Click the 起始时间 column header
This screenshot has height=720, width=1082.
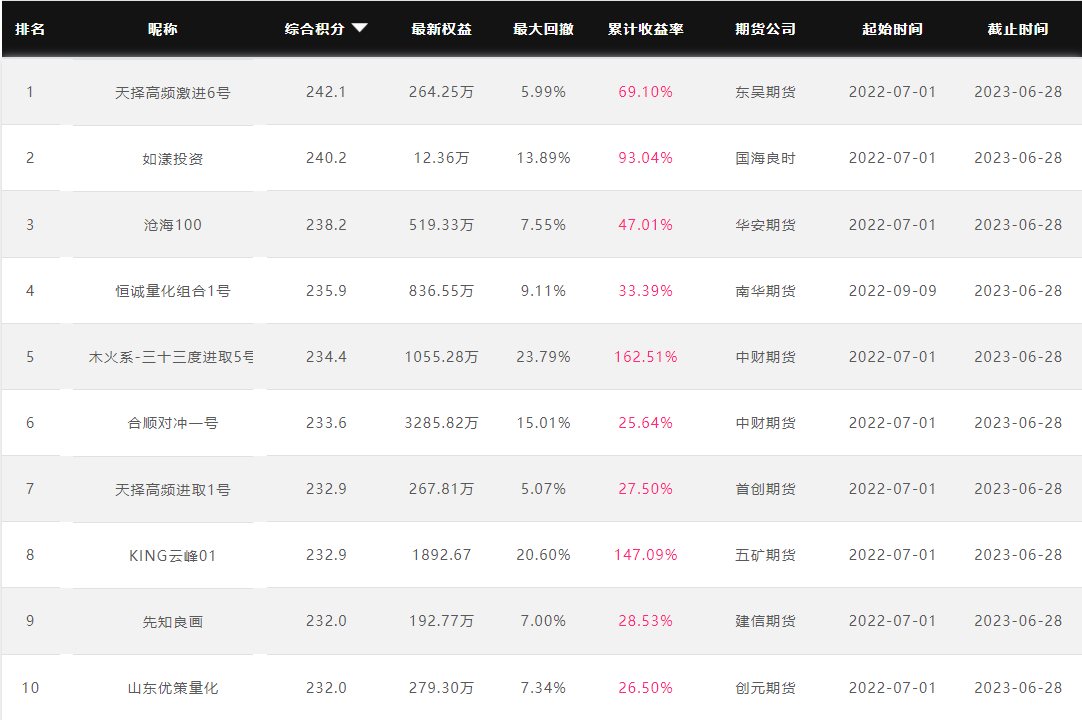(x=892, y=29)
